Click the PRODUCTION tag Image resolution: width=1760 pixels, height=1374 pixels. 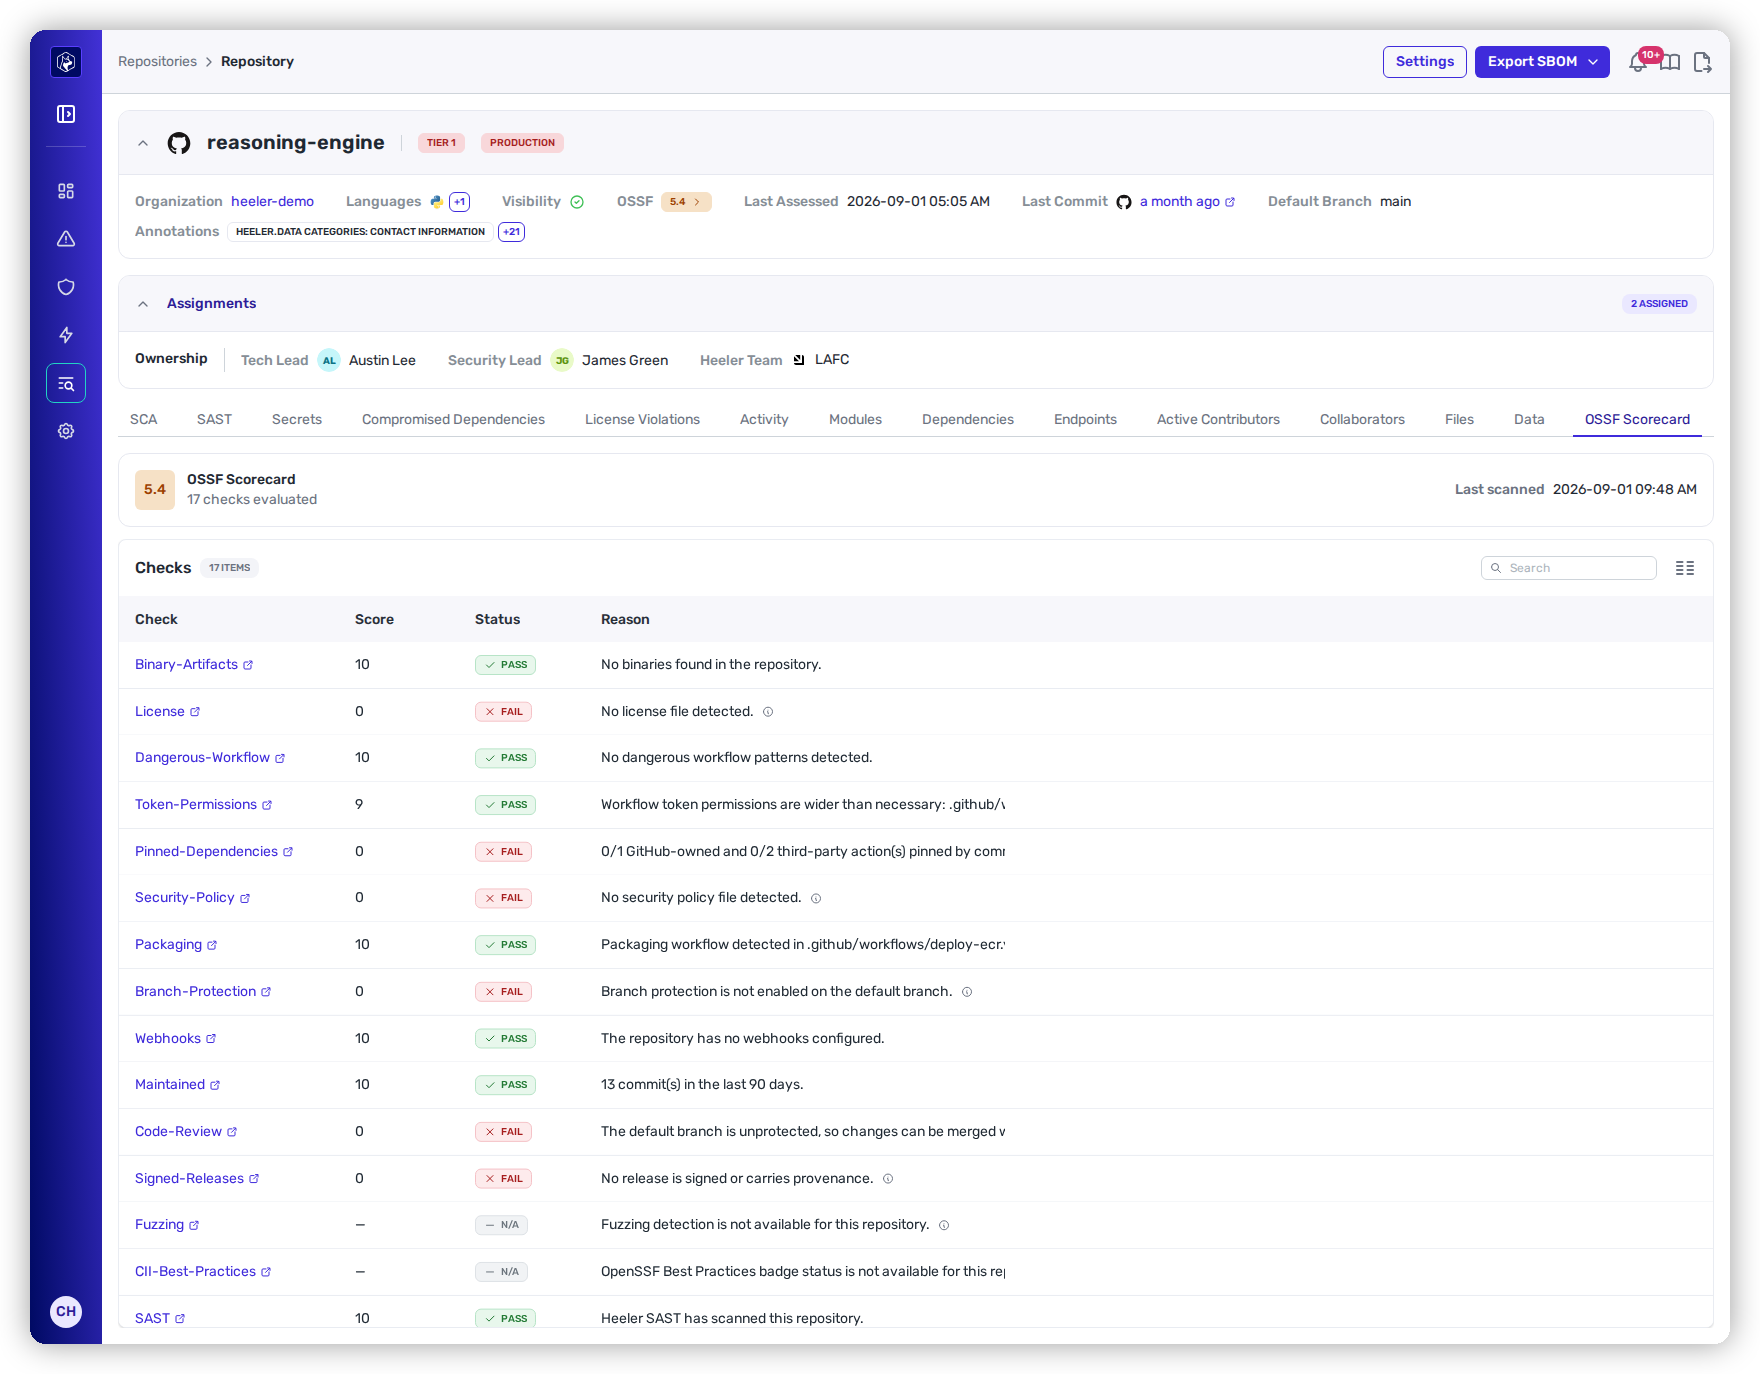(x=522, y=143)
